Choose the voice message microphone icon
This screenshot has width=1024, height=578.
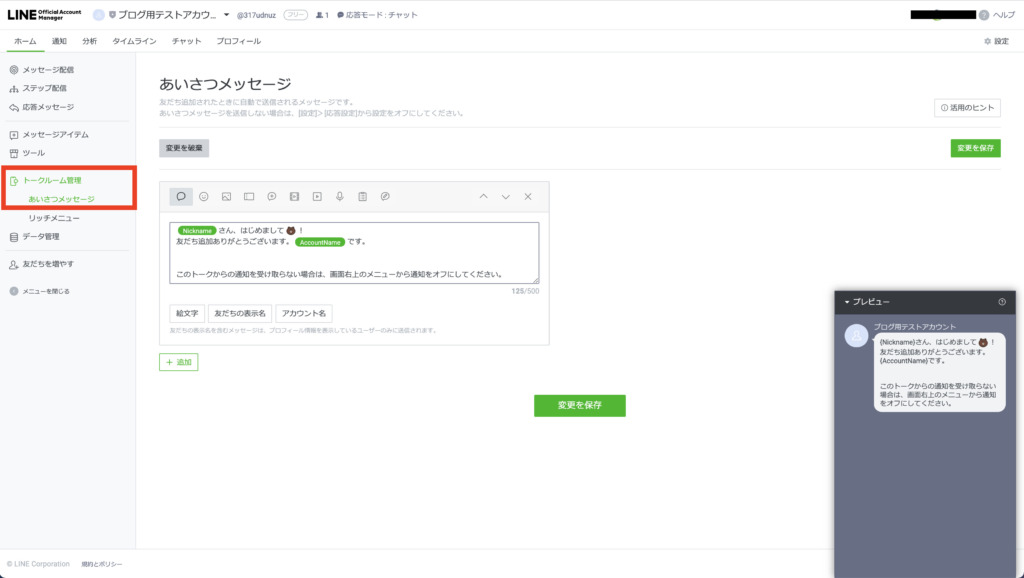click(x=340, y=197)
